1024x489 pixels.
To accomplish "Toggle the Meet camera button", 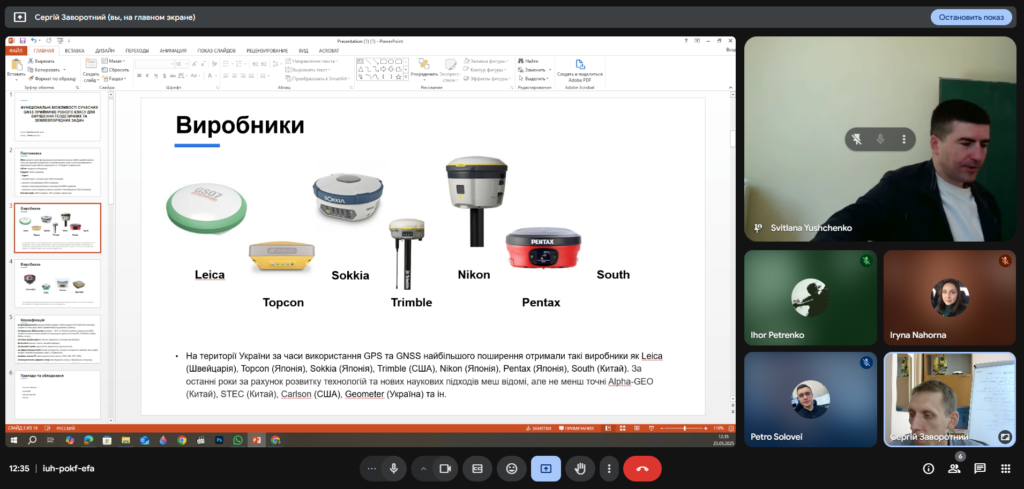I will [x=445, y=468].
